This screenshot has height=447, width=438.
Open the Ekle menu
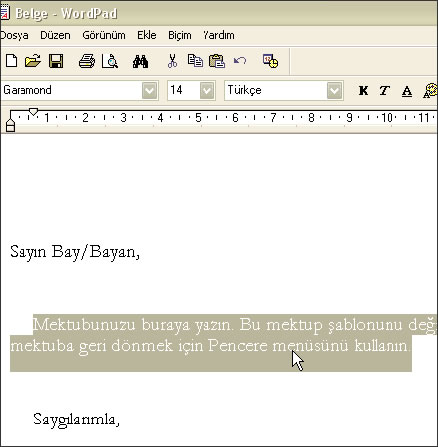pyautogui.click(x=147, y=35)
